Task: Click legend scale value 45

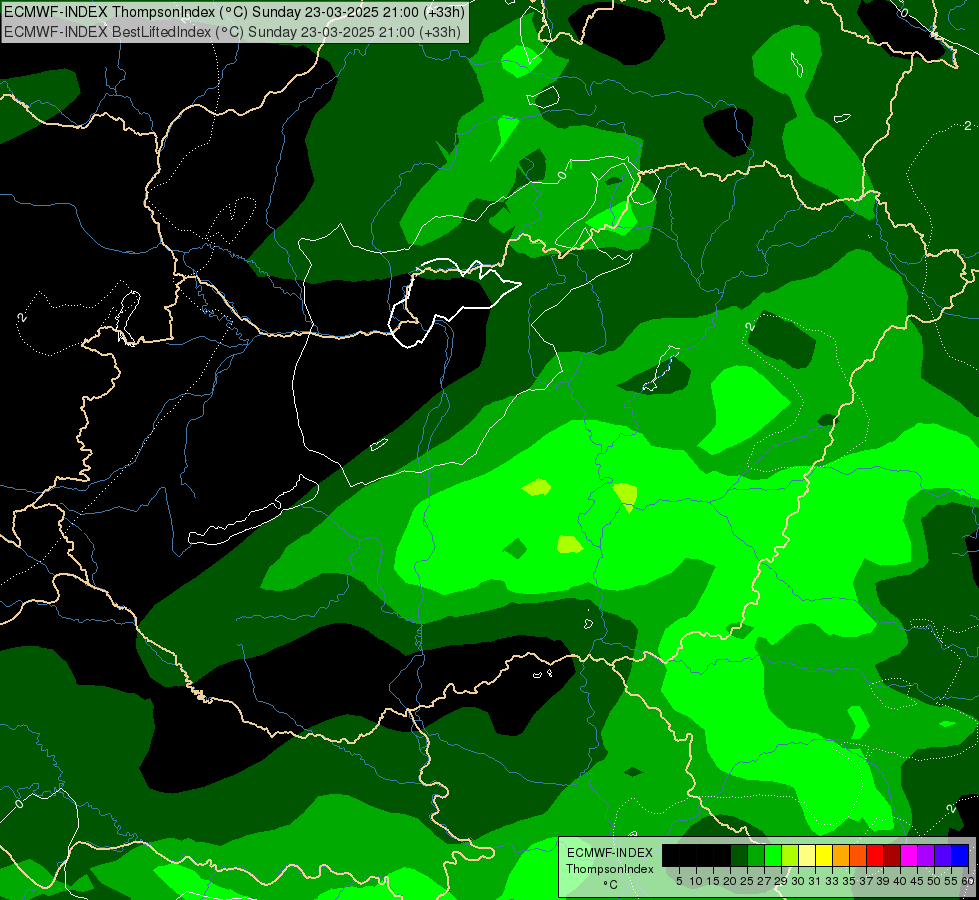Action: point(917,881)
